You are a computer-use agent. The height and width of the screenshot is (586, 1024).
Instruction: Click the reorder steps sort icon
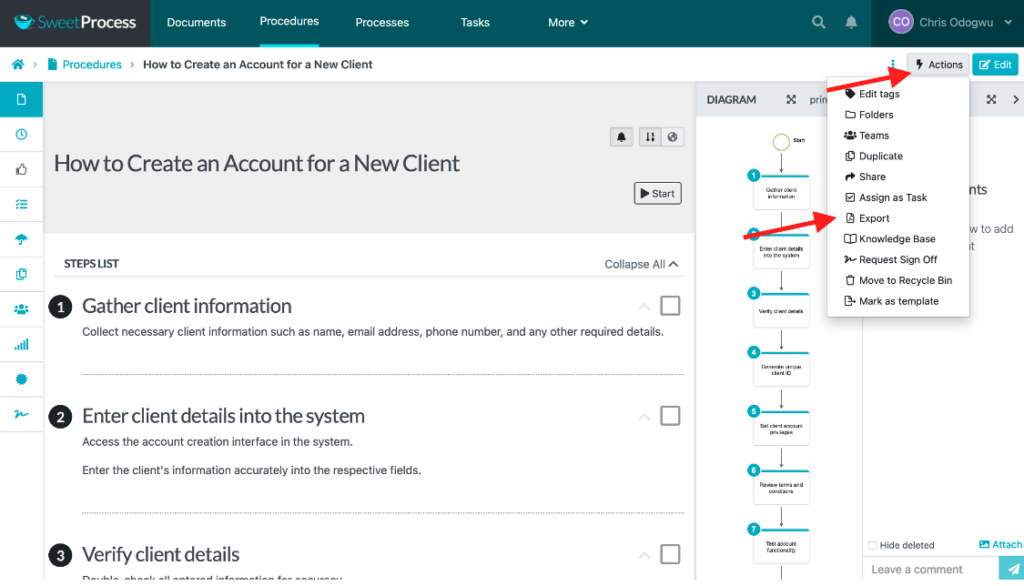[x=650, y=137]
